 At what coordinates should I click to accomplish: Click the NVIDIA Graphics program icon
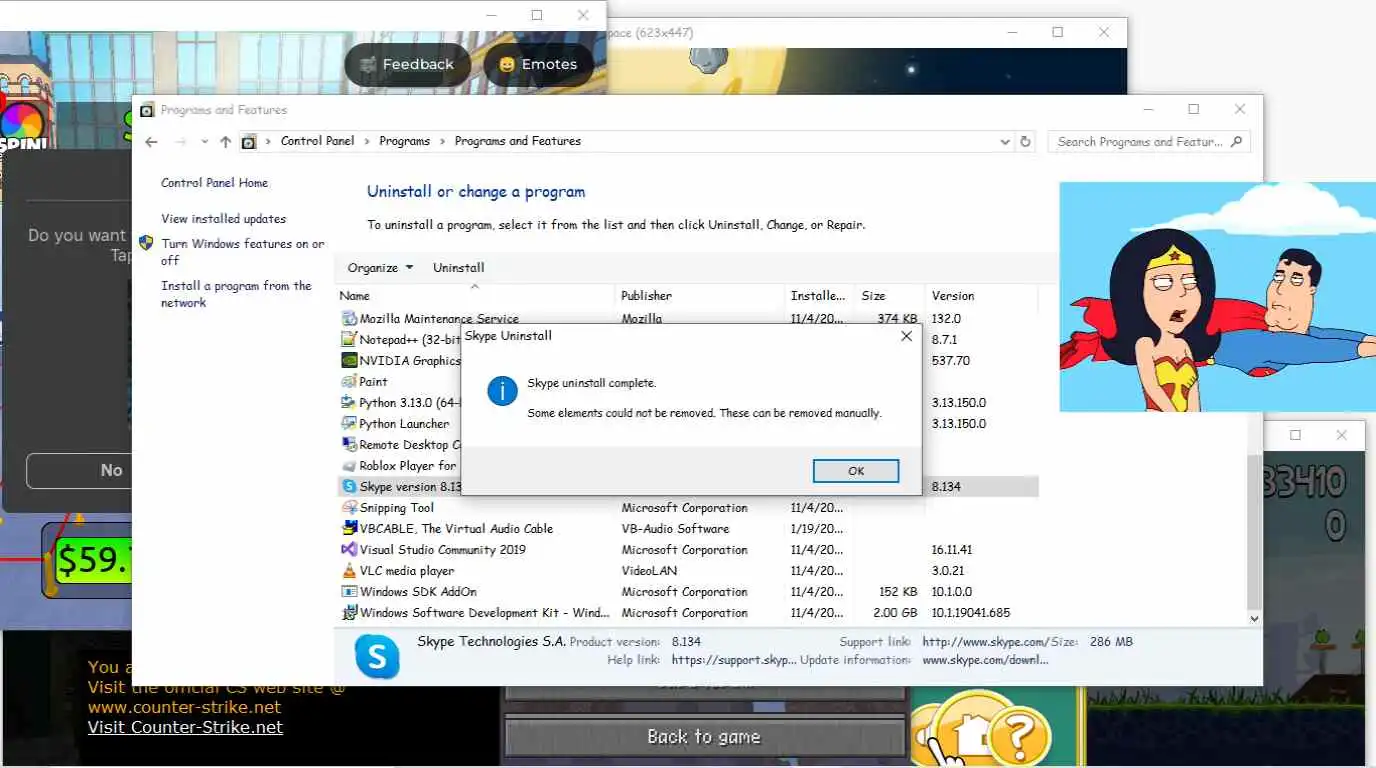(x=349, y=361)
